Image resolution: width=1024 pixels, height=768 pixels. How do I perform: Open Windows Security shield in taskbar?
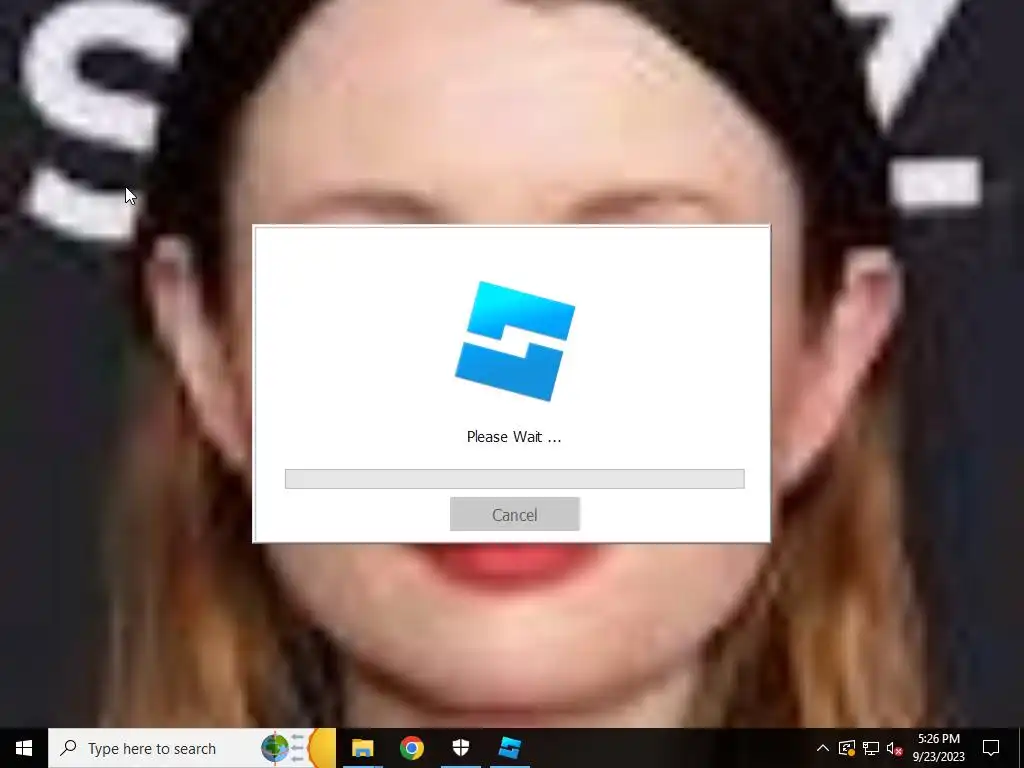pyautogui.click(x=460, y=748)
